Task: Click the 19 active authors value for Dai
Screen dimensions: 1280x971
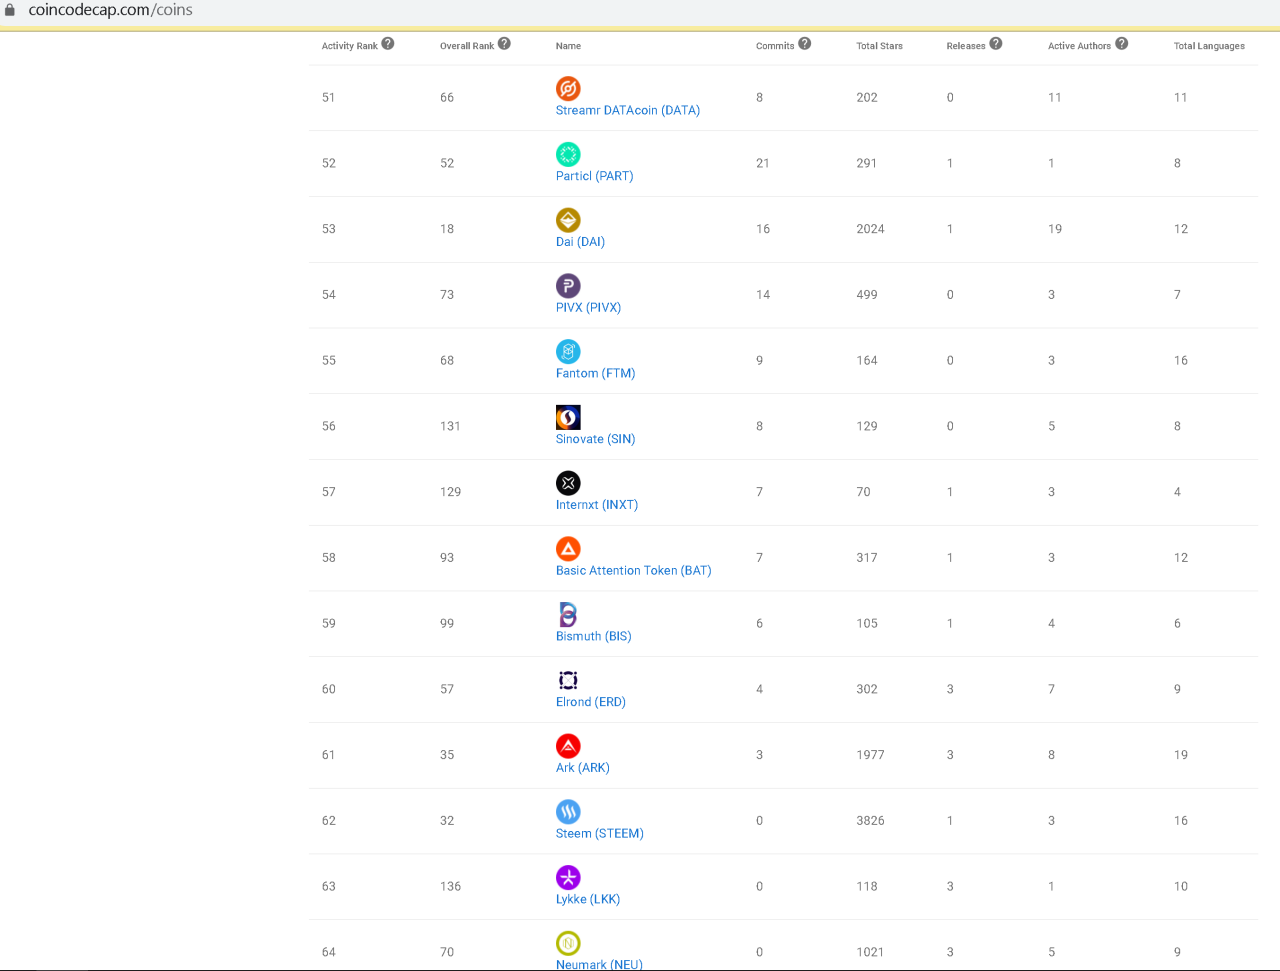Action: (1055, 229)
